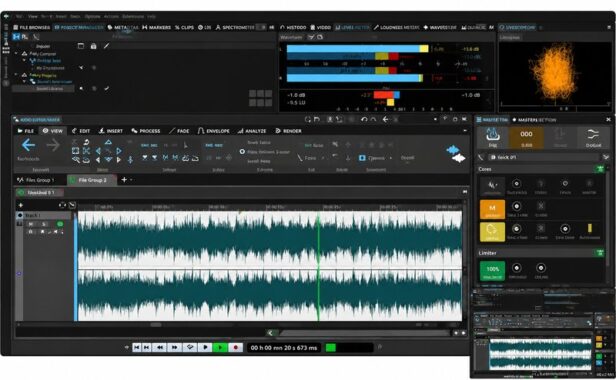Open the Process ribbon tab

tap(146, 131)
